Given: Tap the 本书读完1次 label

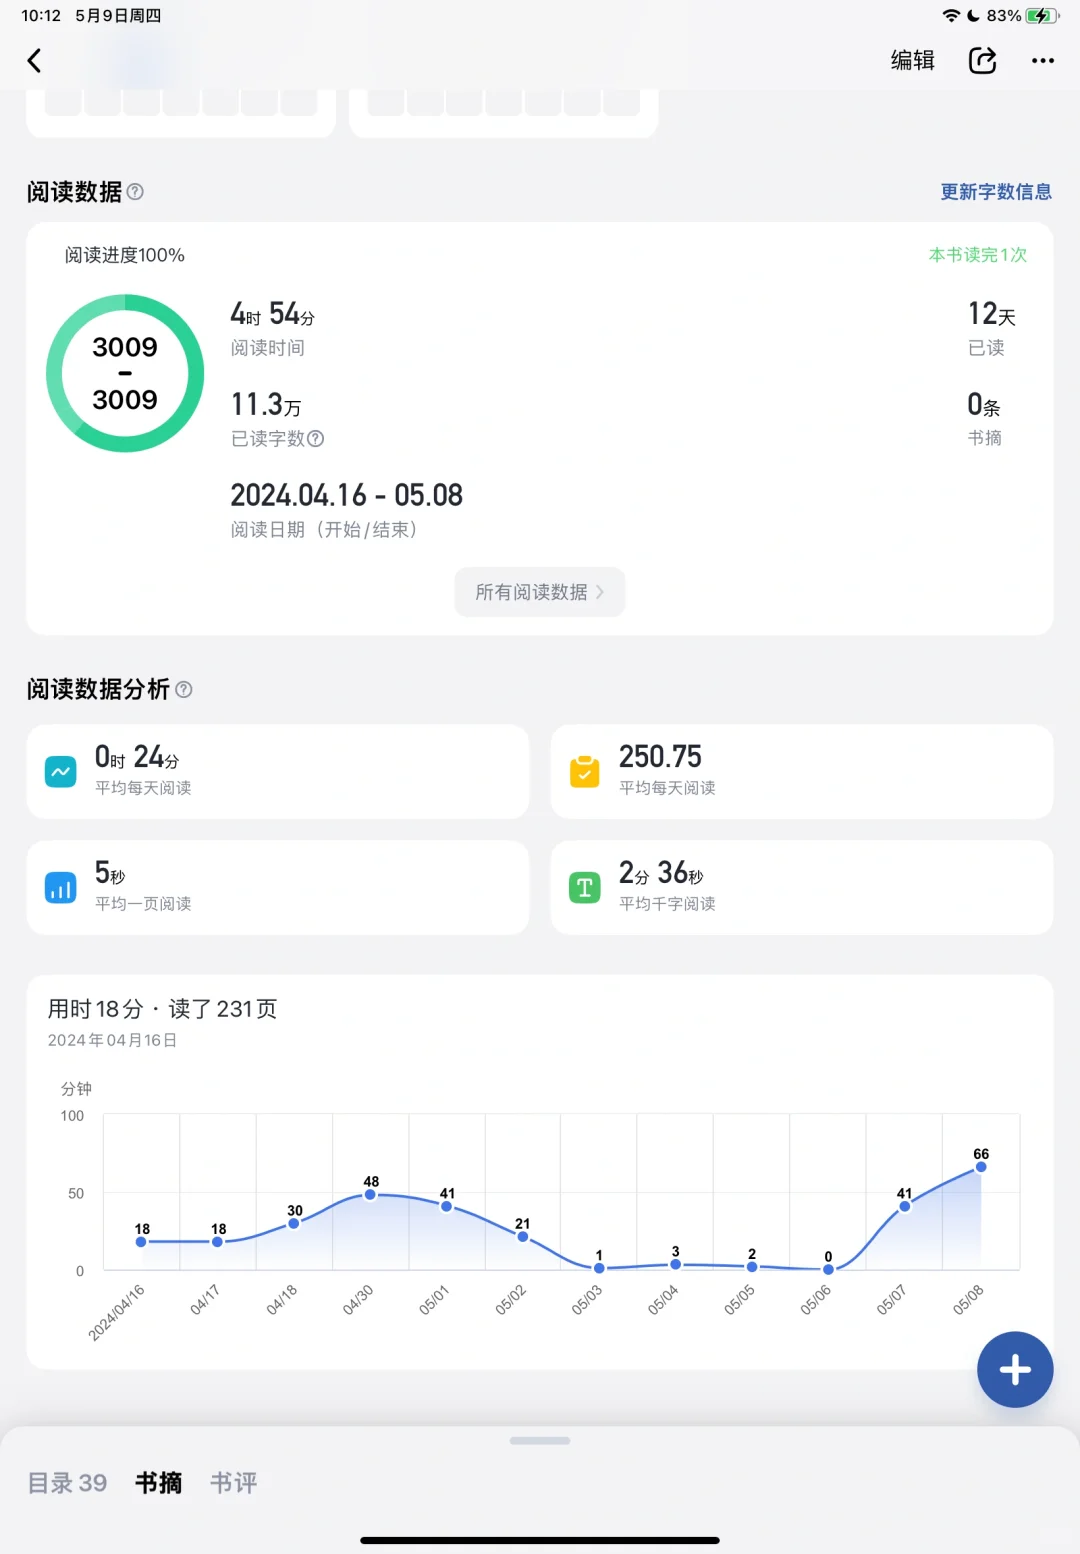Looking at the screenshot, I should (x=978, y=255).
